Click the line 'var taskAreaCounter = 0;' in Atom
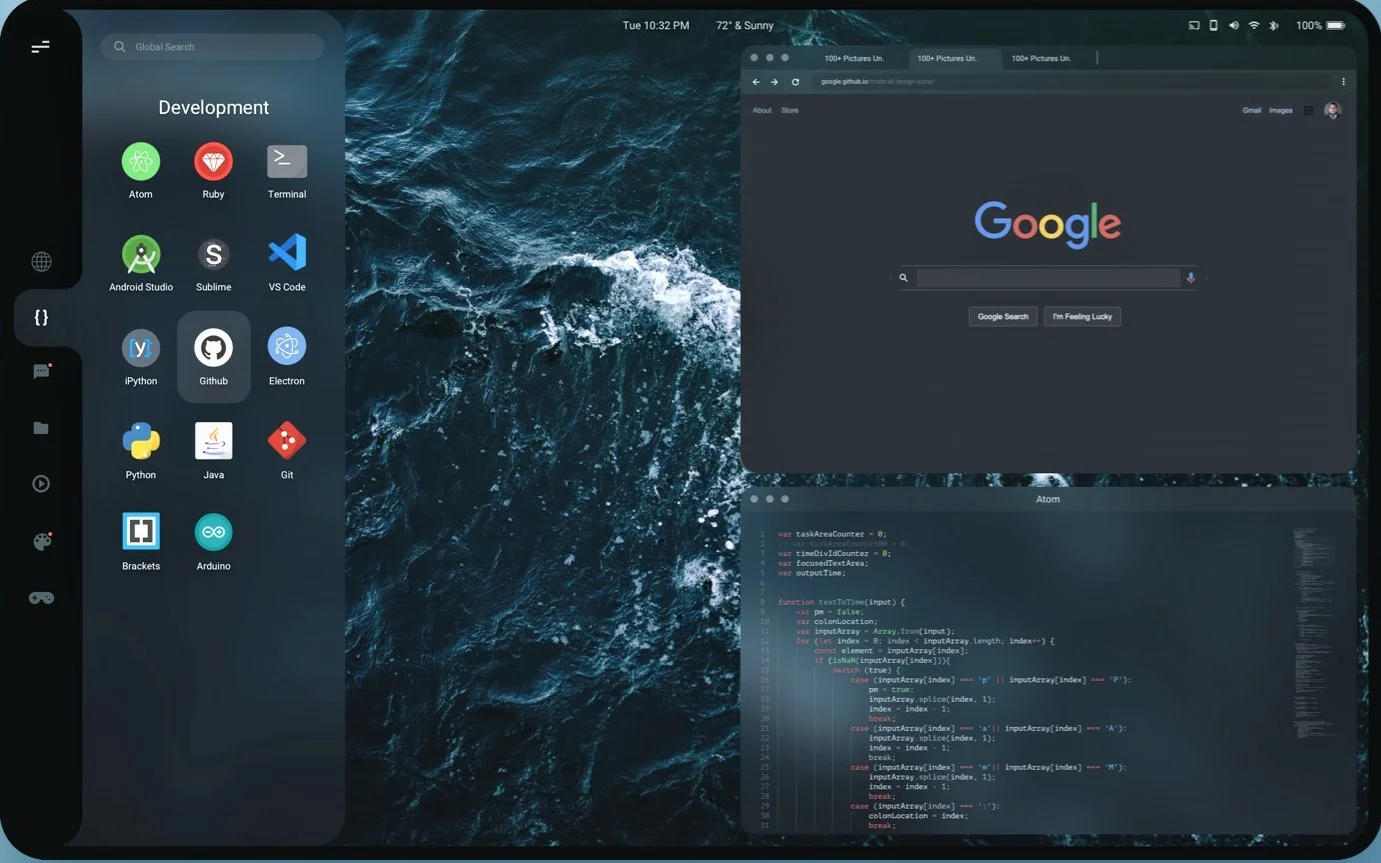This screenshot has height=863, width=1381. coord(832,534)
